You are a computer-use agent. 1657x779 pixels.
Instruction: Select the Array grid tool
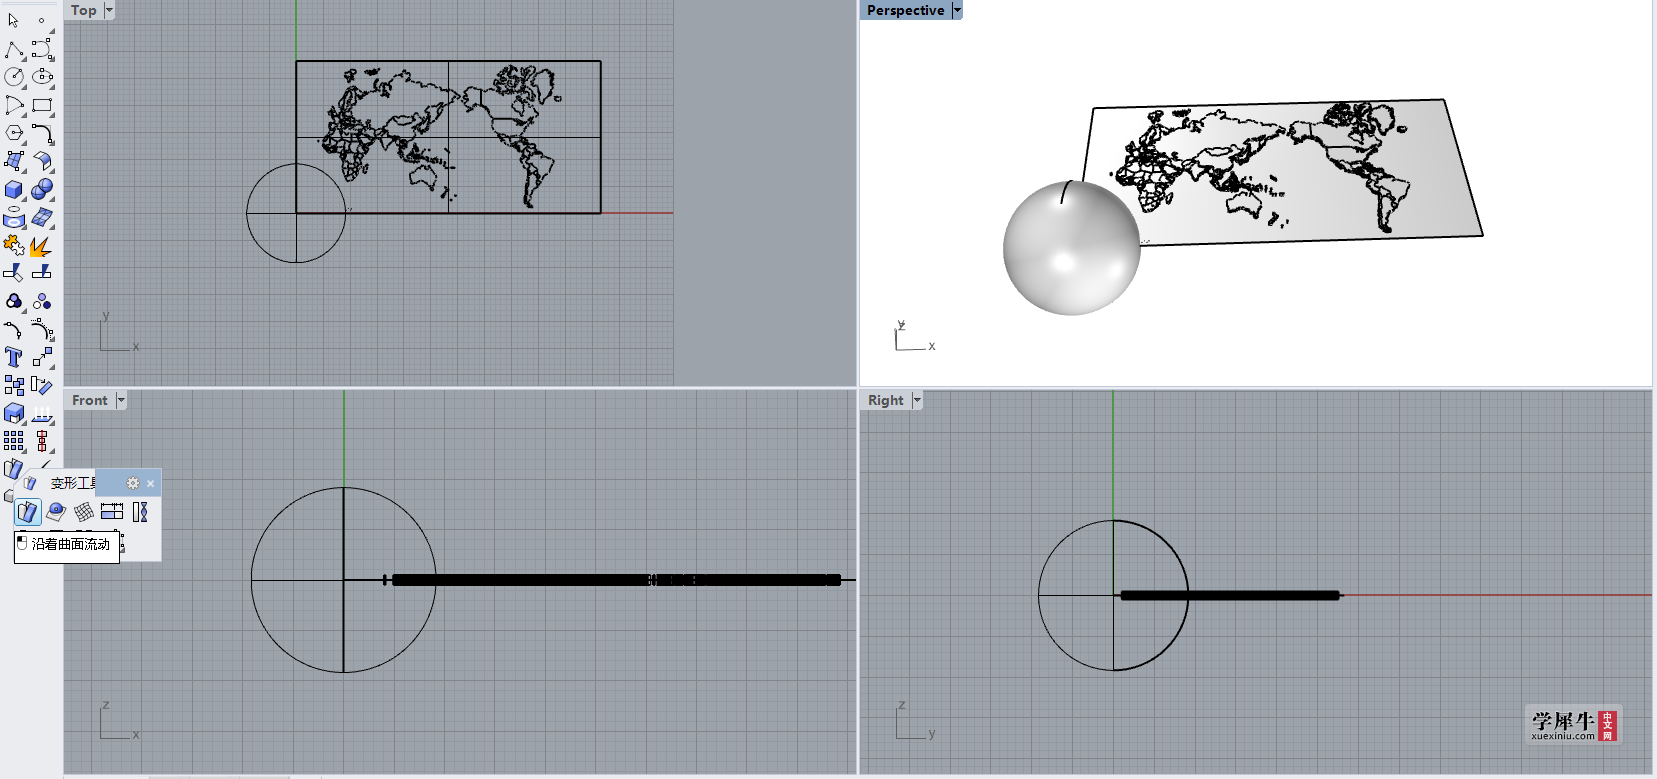13,441
